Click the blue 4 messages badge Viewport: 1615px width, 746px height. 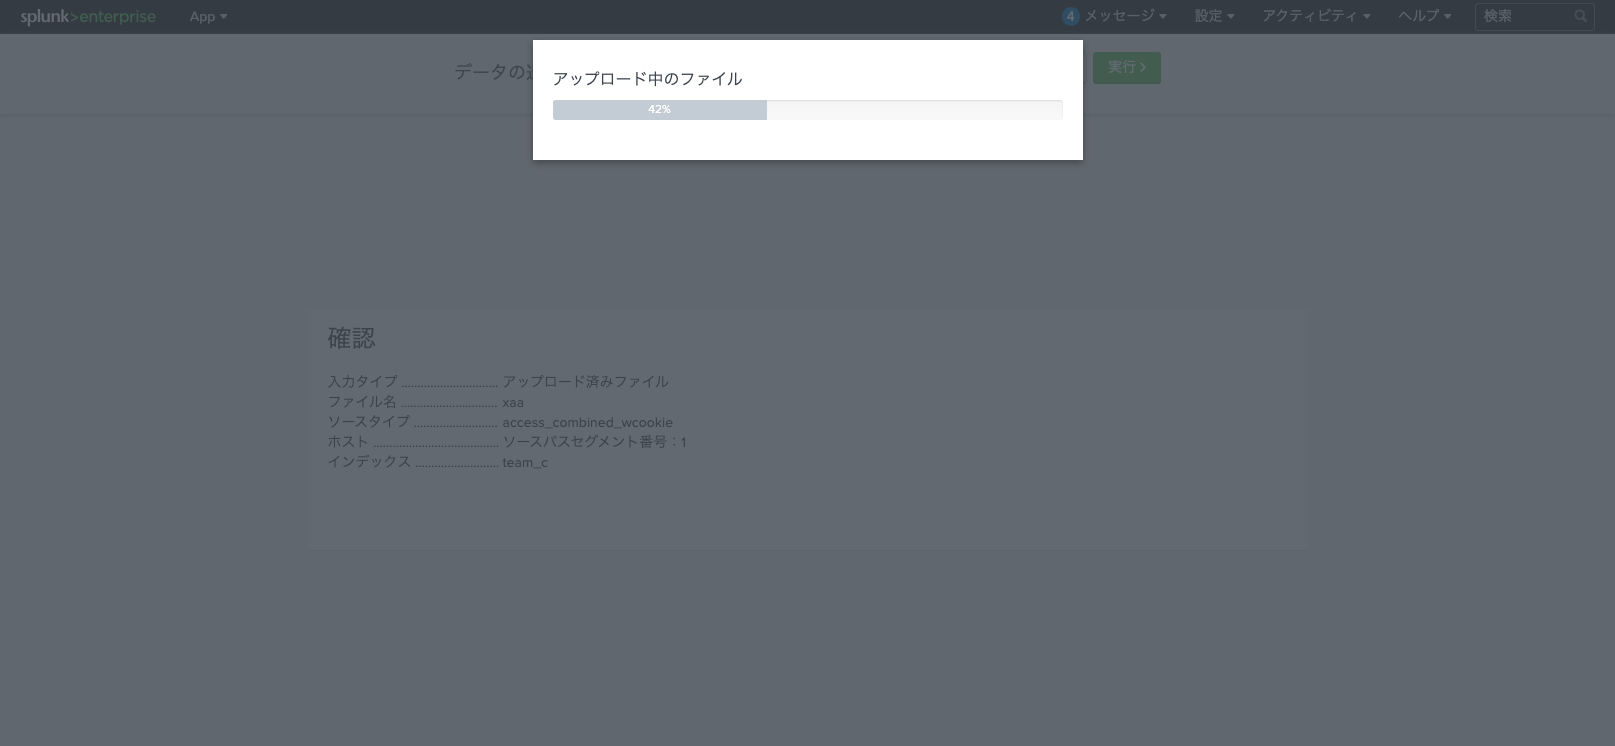click(x=1071, y=16)
